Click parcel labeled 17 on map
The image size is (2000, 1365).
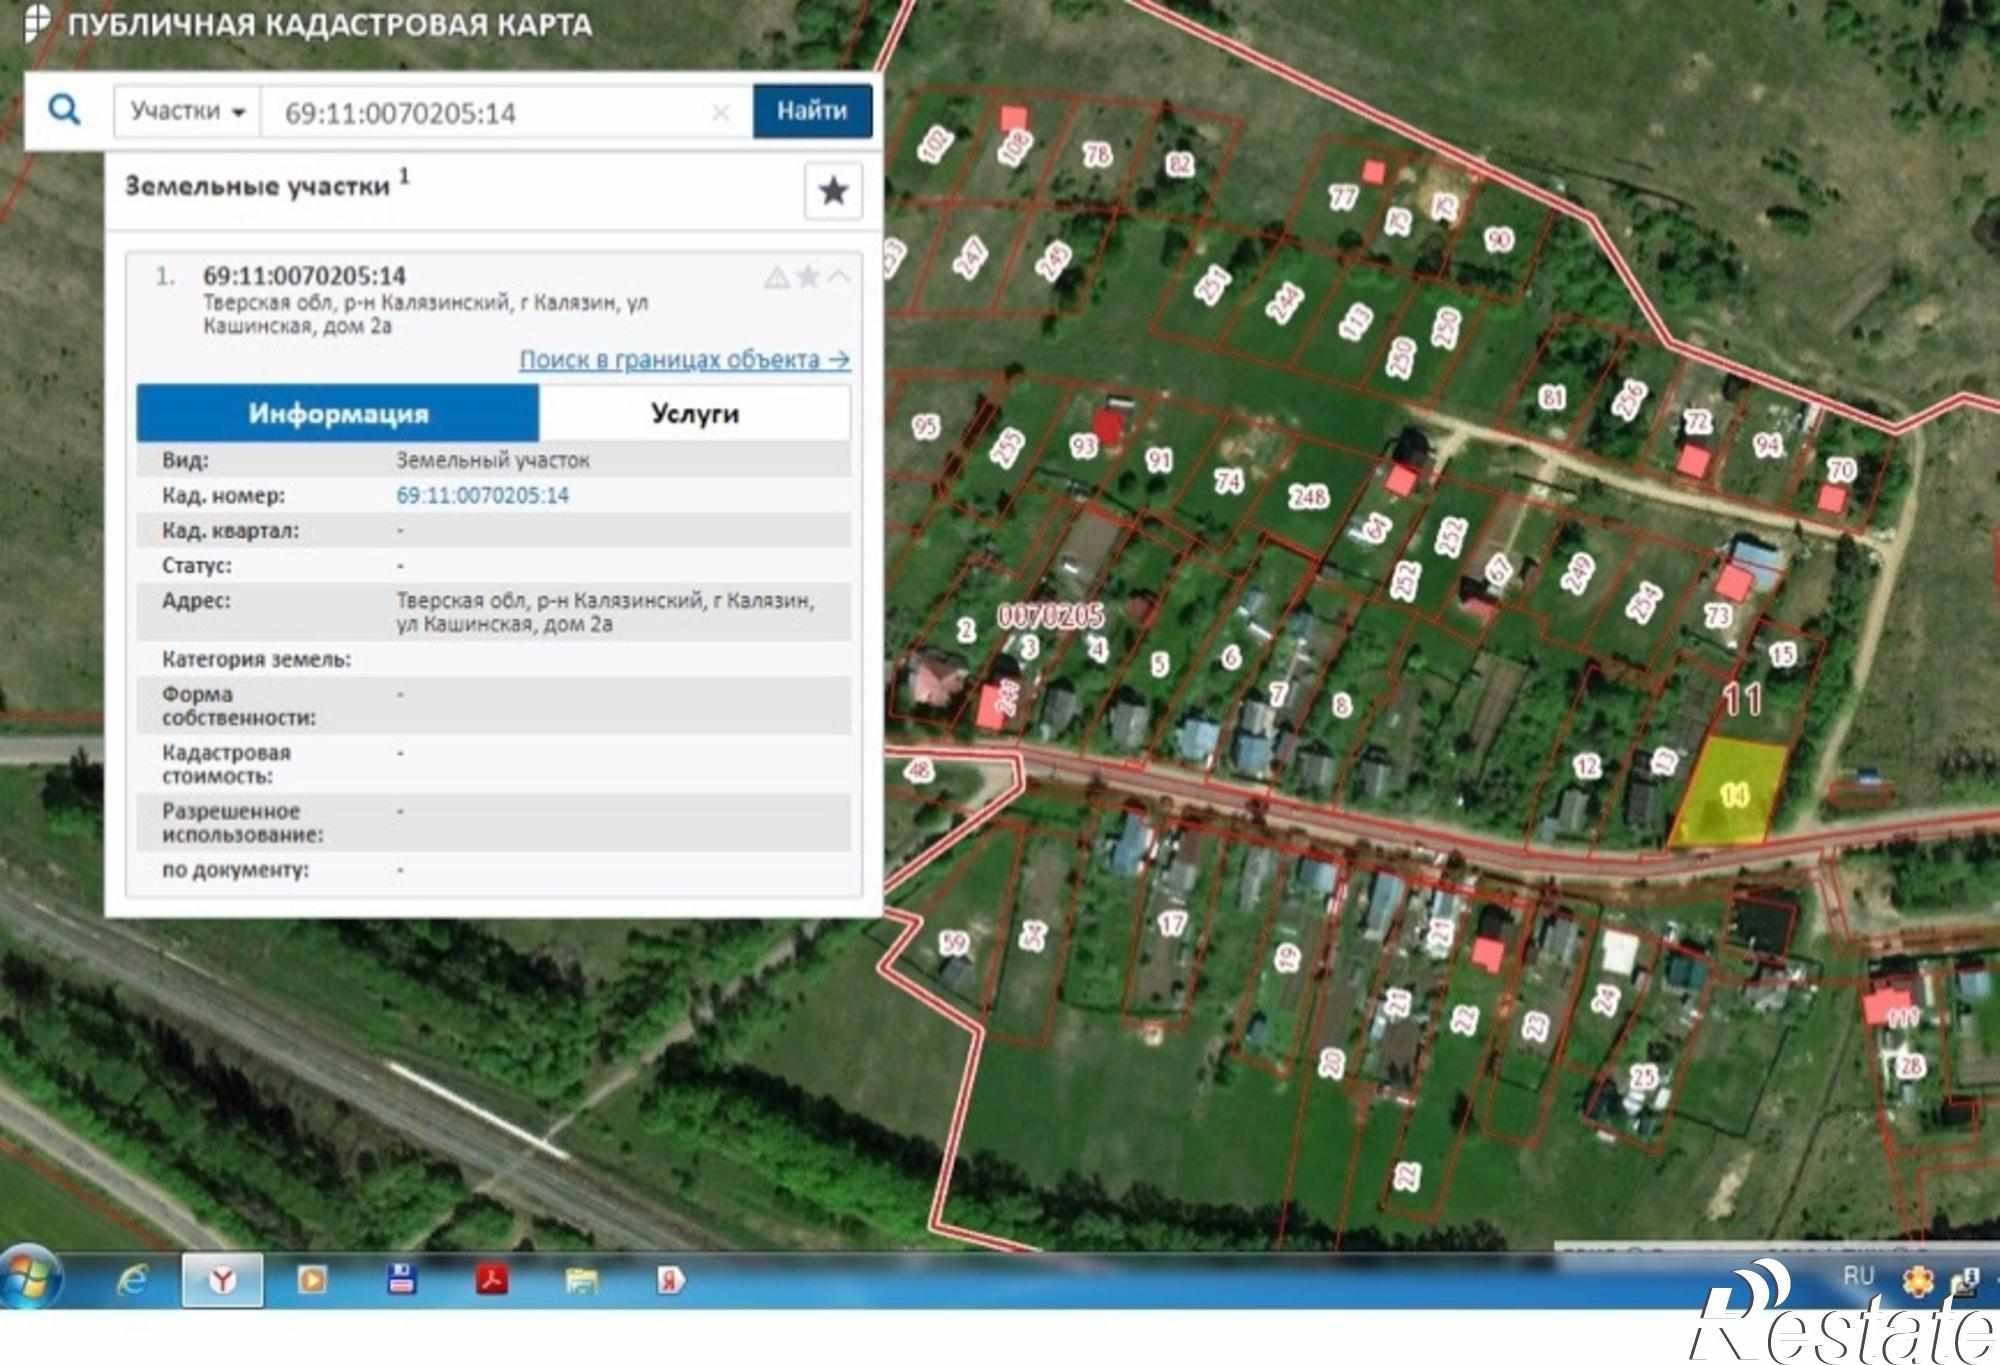coord(1171,923)
